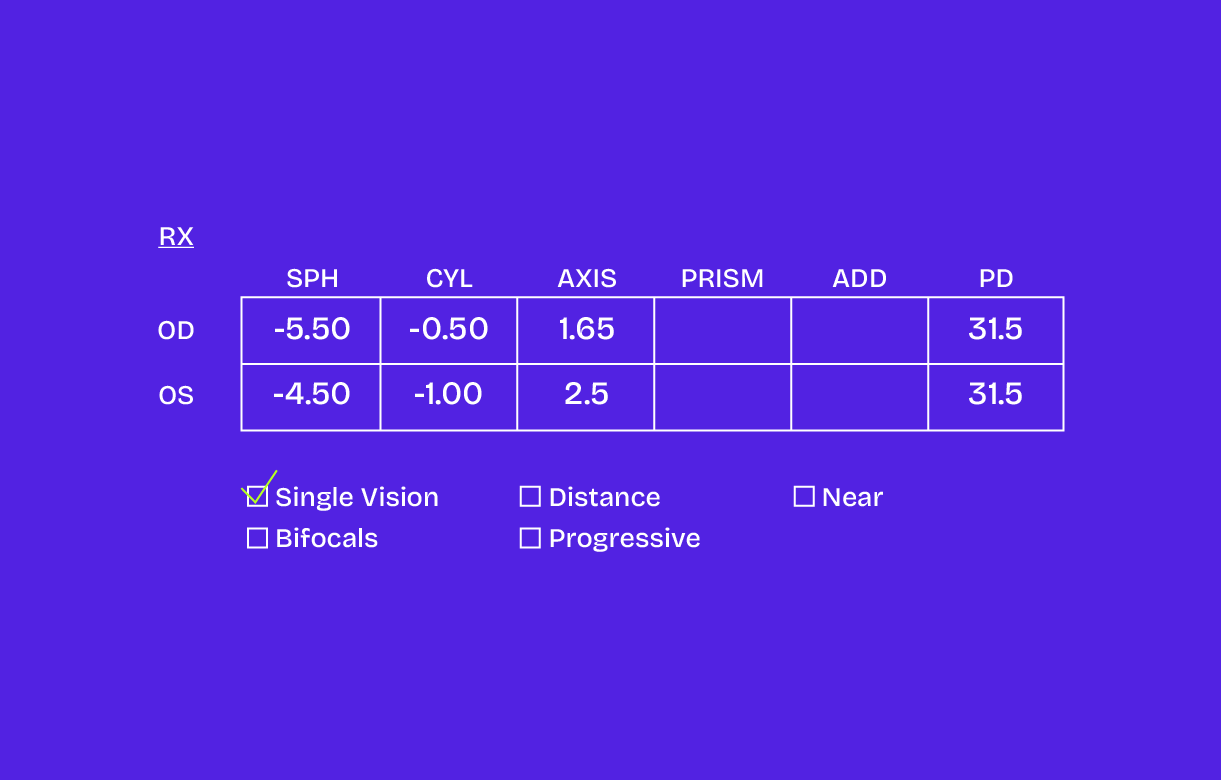Click the OS PD field 31.5

coord(995,396)
